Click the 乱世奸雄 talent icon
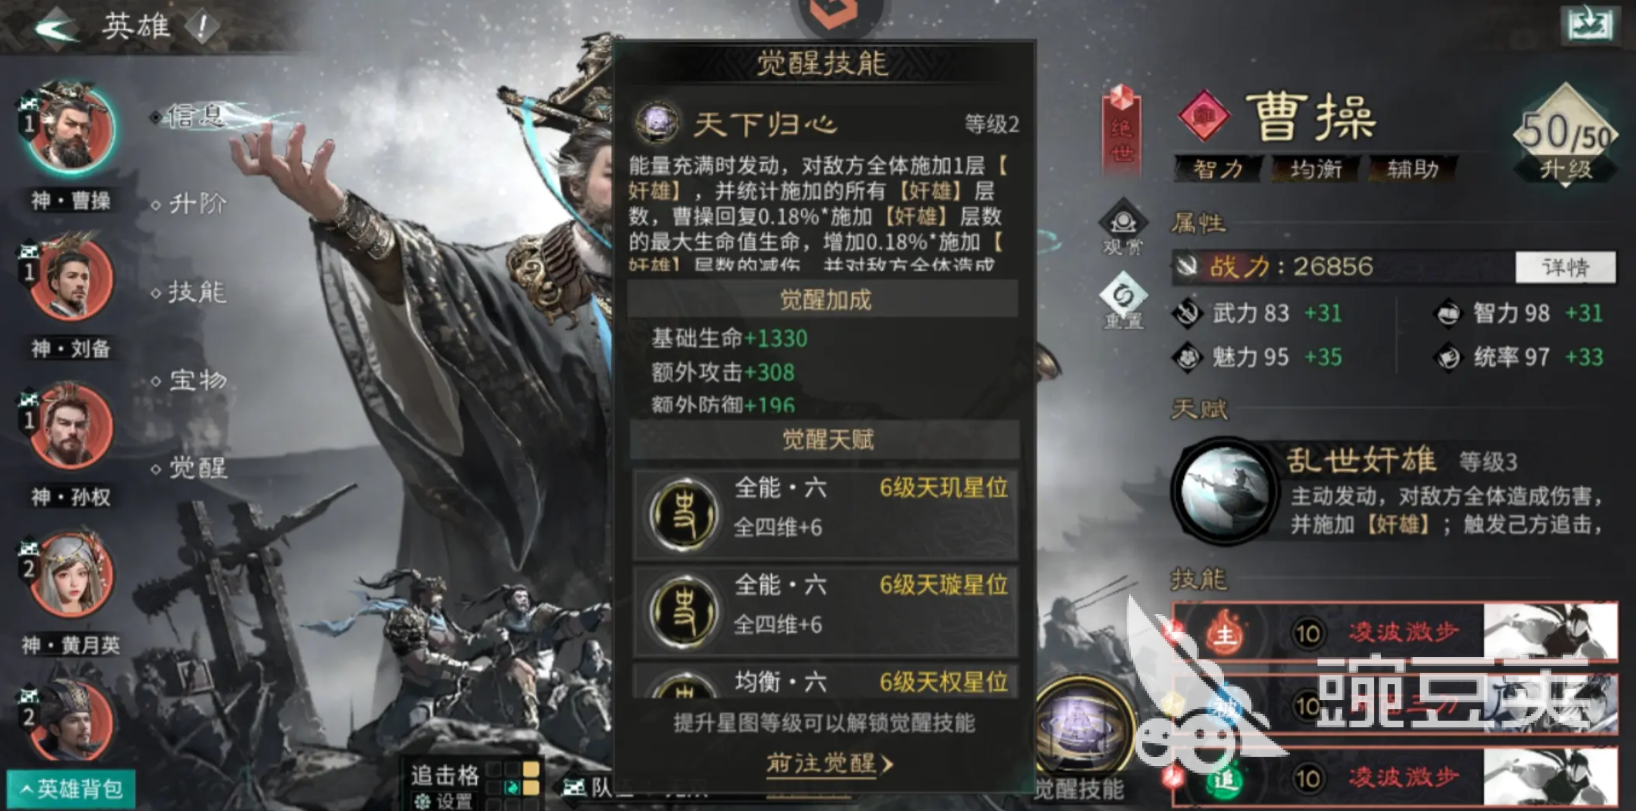 [x=1224, y=490]
